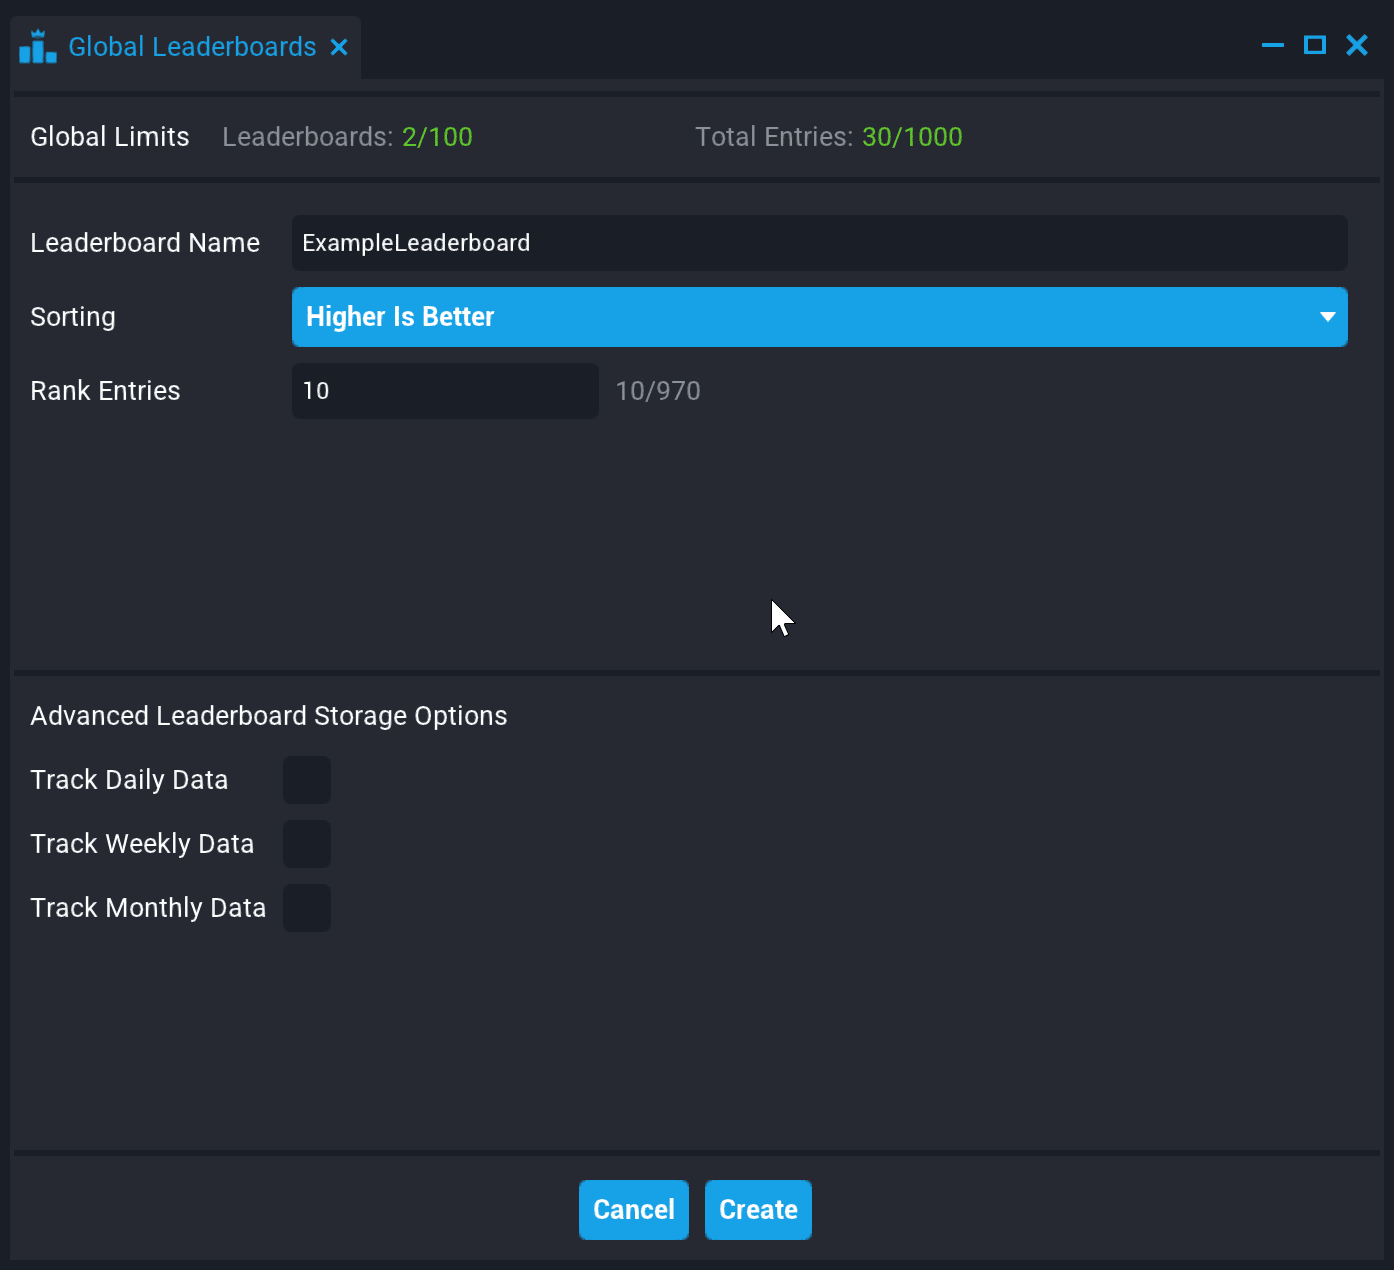Close the window with the top-right X
Image resolution: width=1394 pixels, height=1270 pixels.
point(1356,45)
